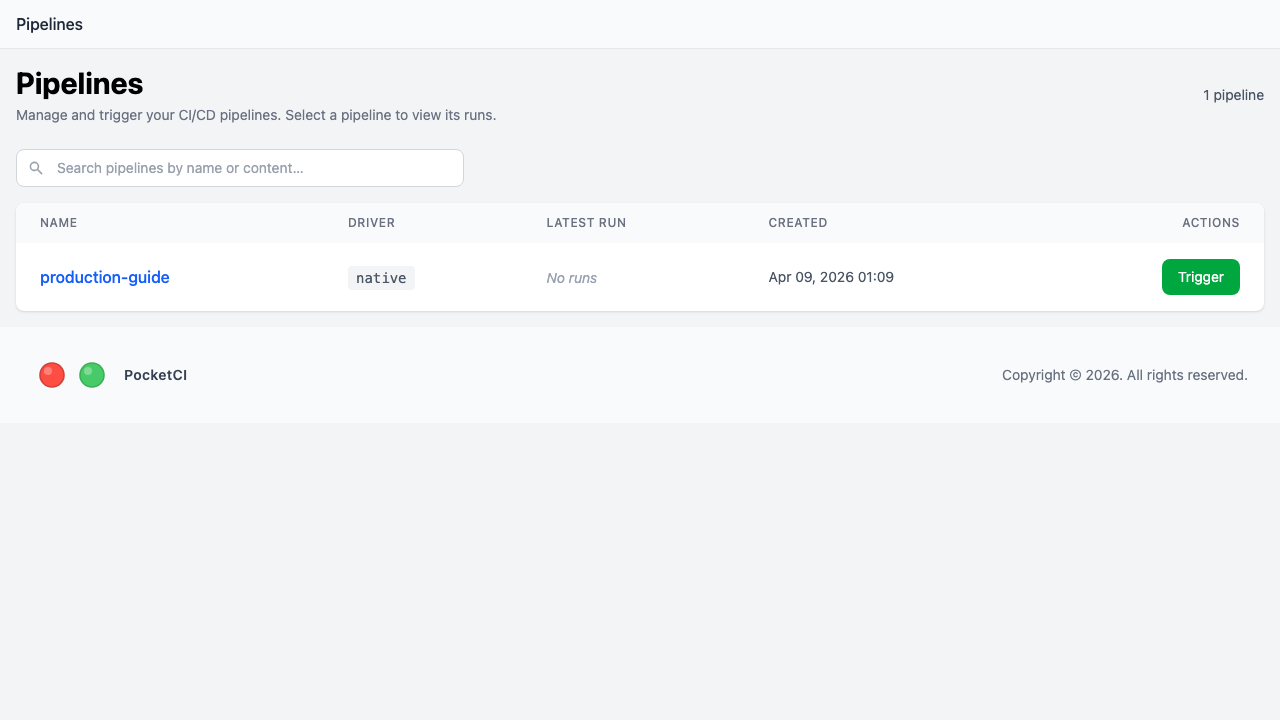
Task: Sort pipelines by the CREATED column
Action: pyautogui.click(x=798, y=223)
